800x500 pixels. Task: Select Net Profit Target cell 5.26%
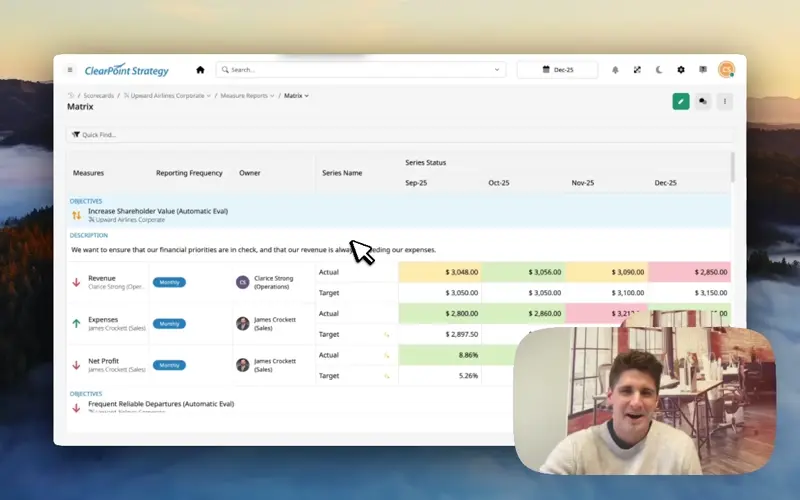(x=440, y=376)
